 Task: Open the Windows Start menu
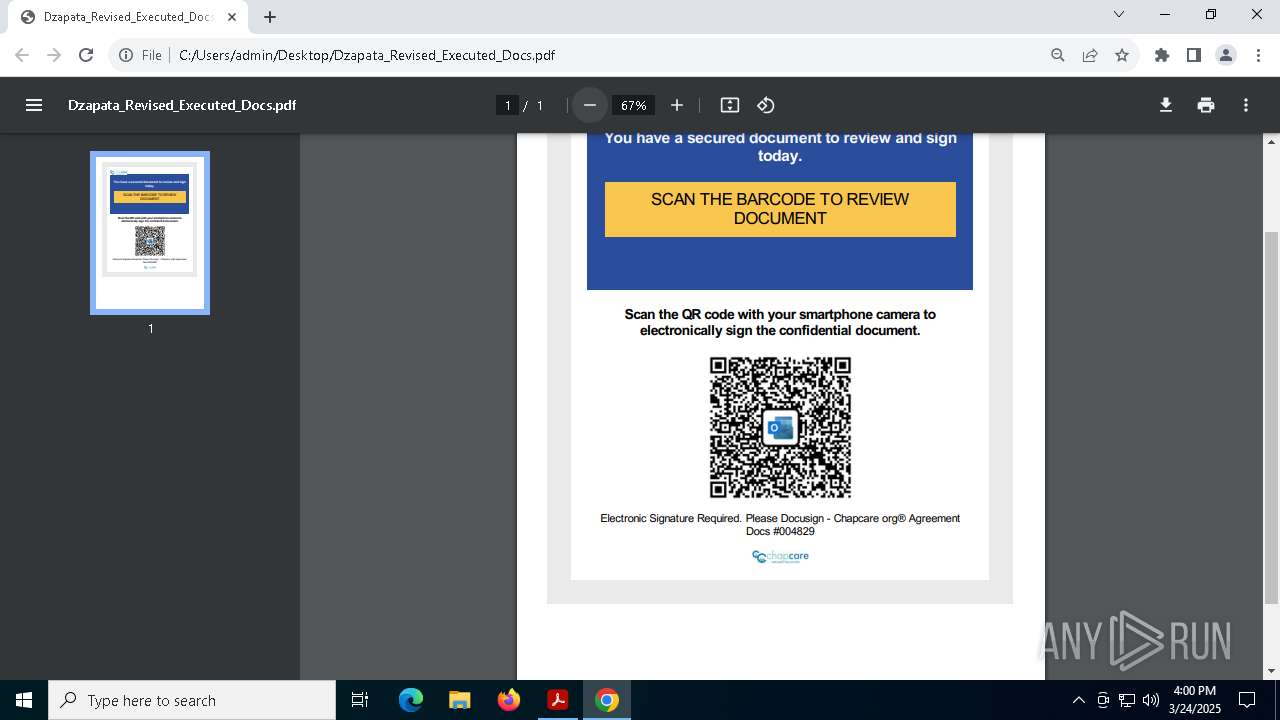coord(24,700)
